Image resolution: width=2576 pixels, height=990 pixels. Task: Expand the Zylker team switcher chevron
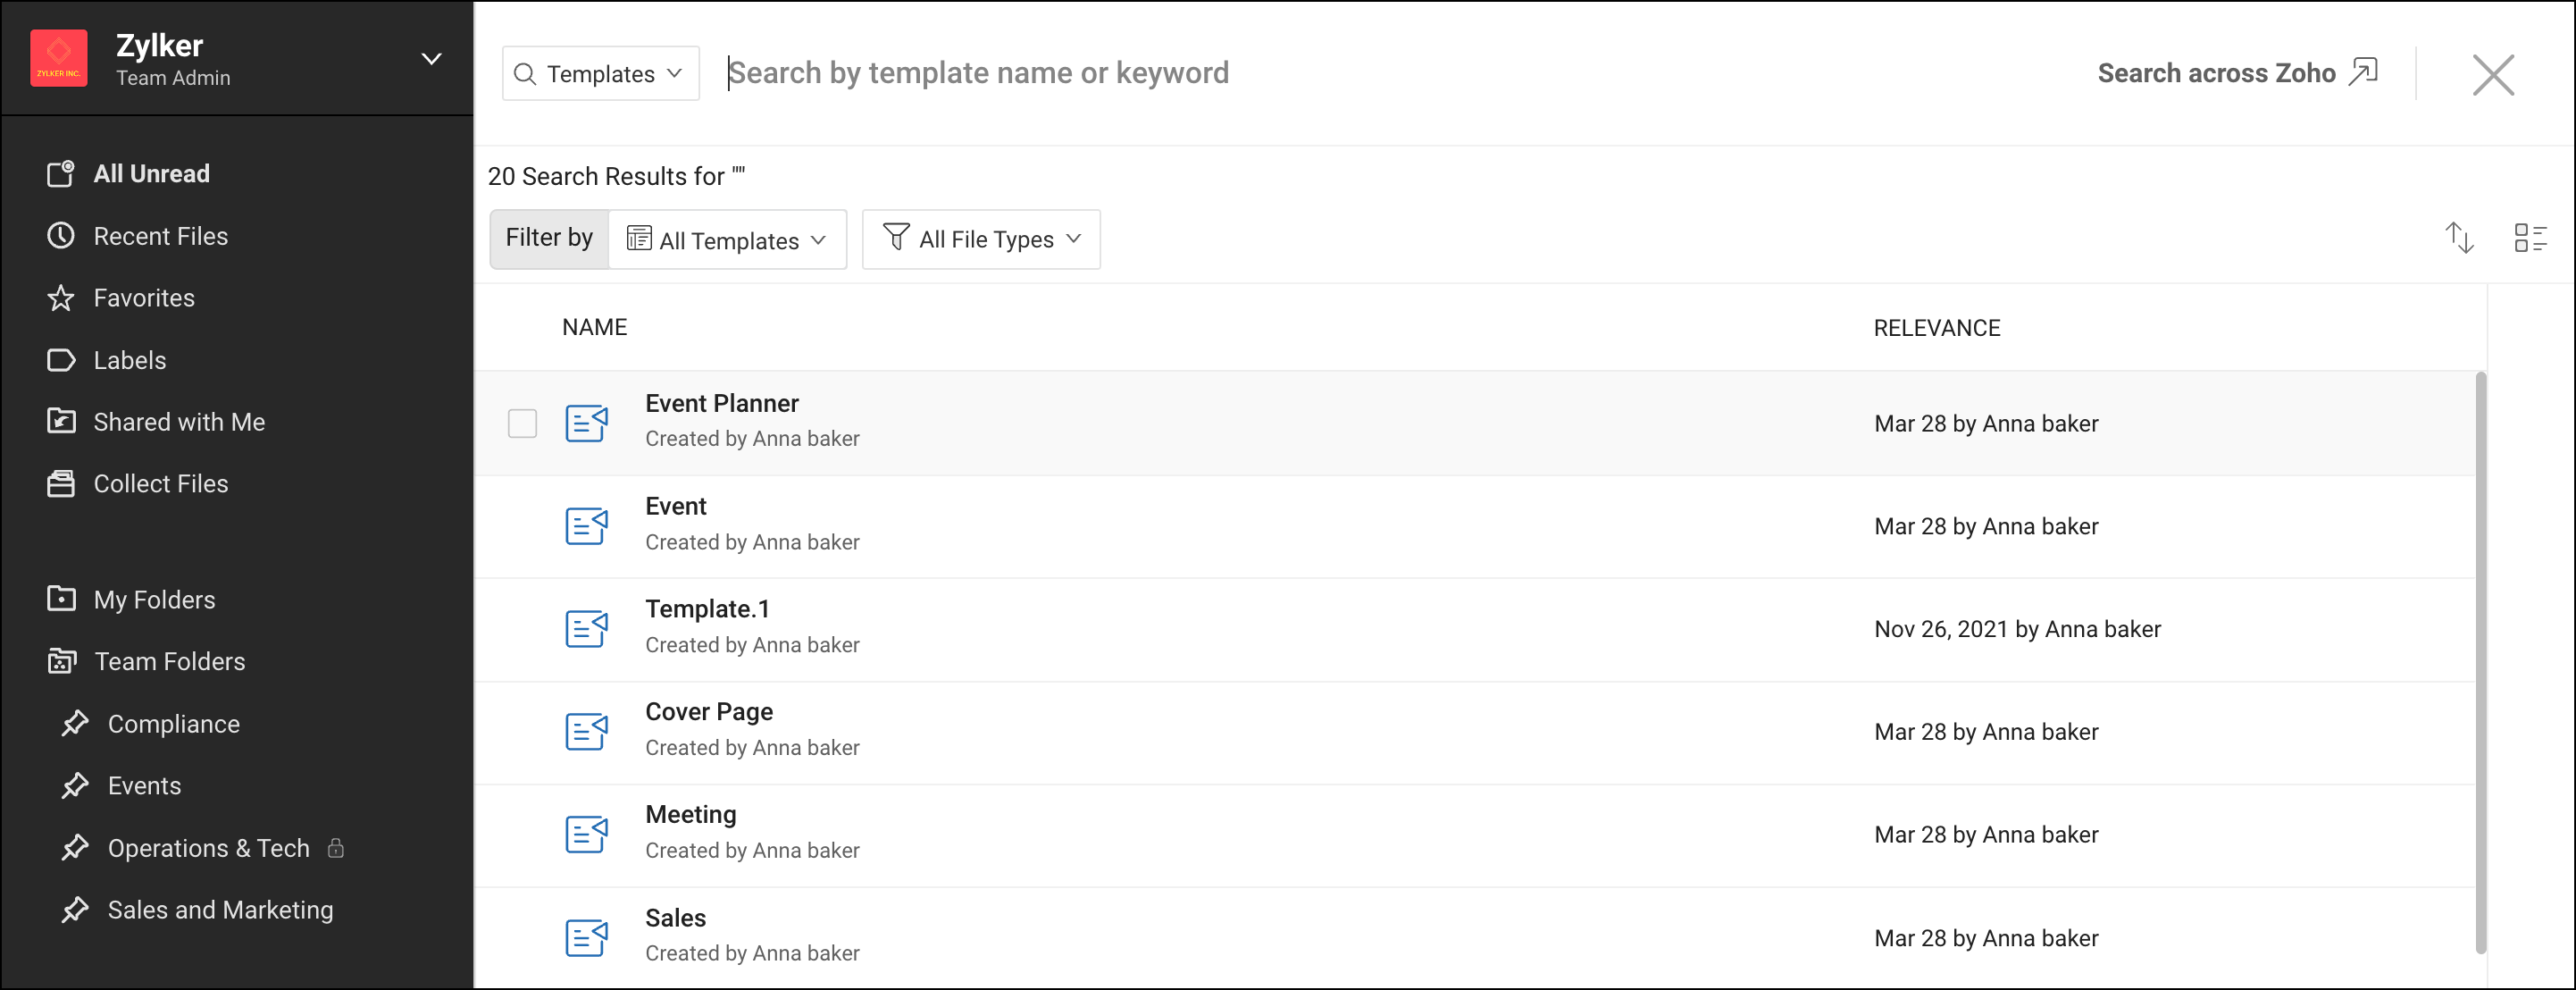(431, 59)
